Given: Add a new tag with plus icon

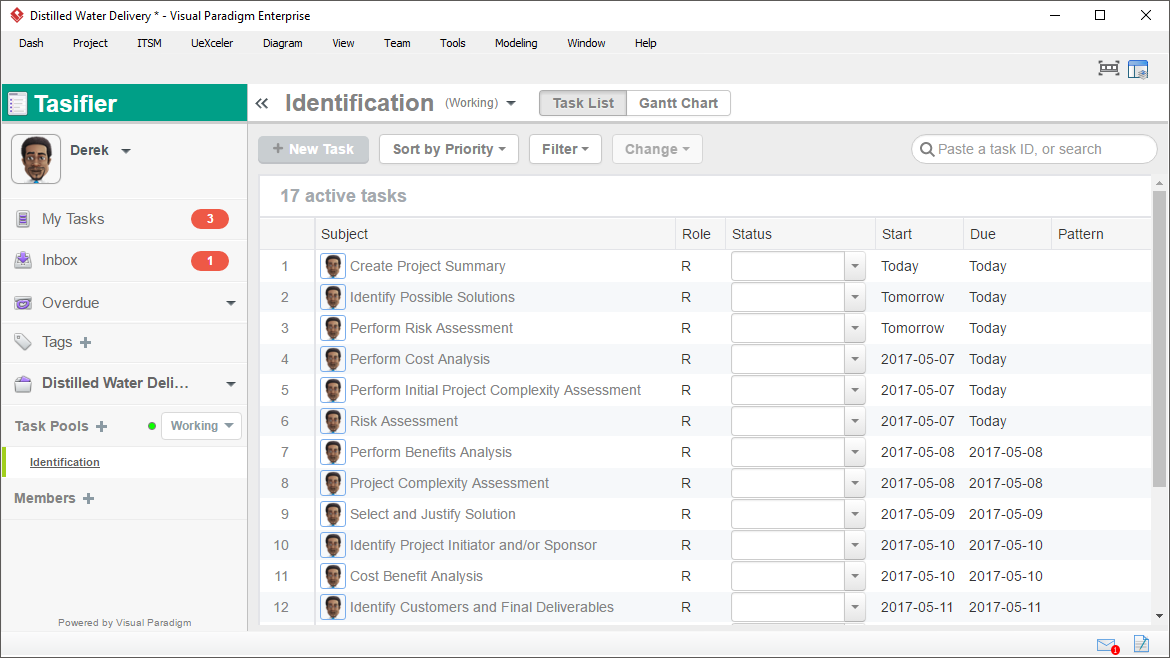Looking at the screenshot, I should point(86,342).
